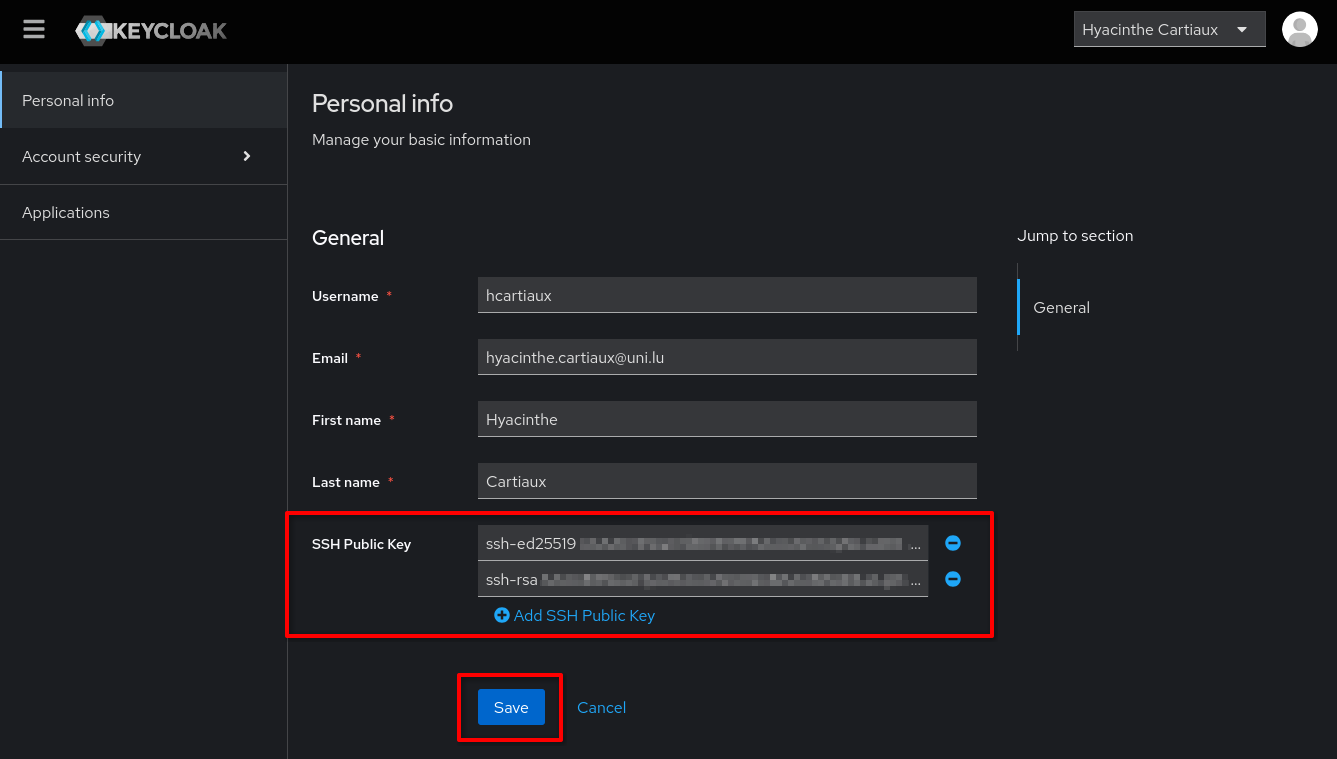Save the personal info changes
Viewport: 1337px width, 759px height.
(x=510, y=707)
